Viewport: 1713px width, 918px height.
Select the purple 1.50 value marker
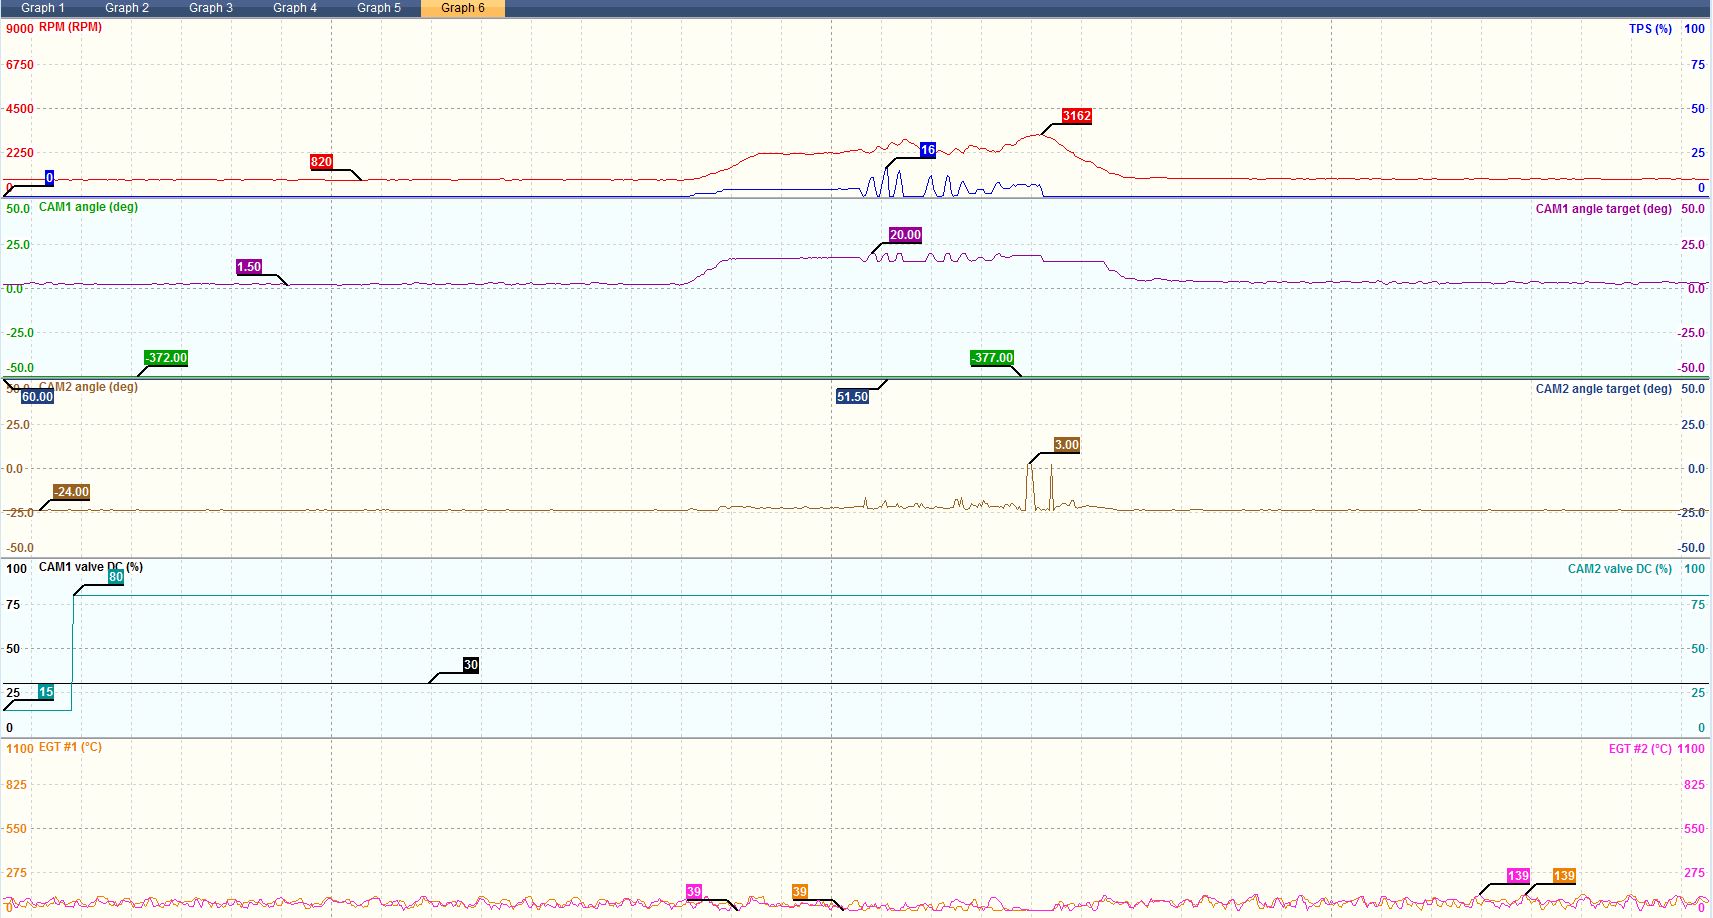tap(248, 267)
